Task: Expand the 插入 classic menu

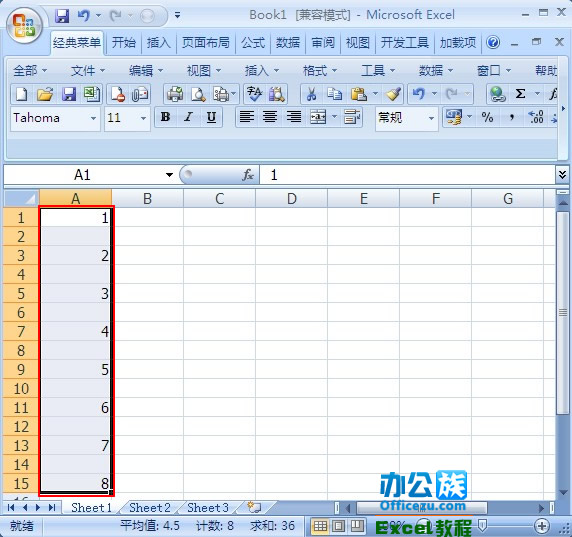Action: pos(262,70)
